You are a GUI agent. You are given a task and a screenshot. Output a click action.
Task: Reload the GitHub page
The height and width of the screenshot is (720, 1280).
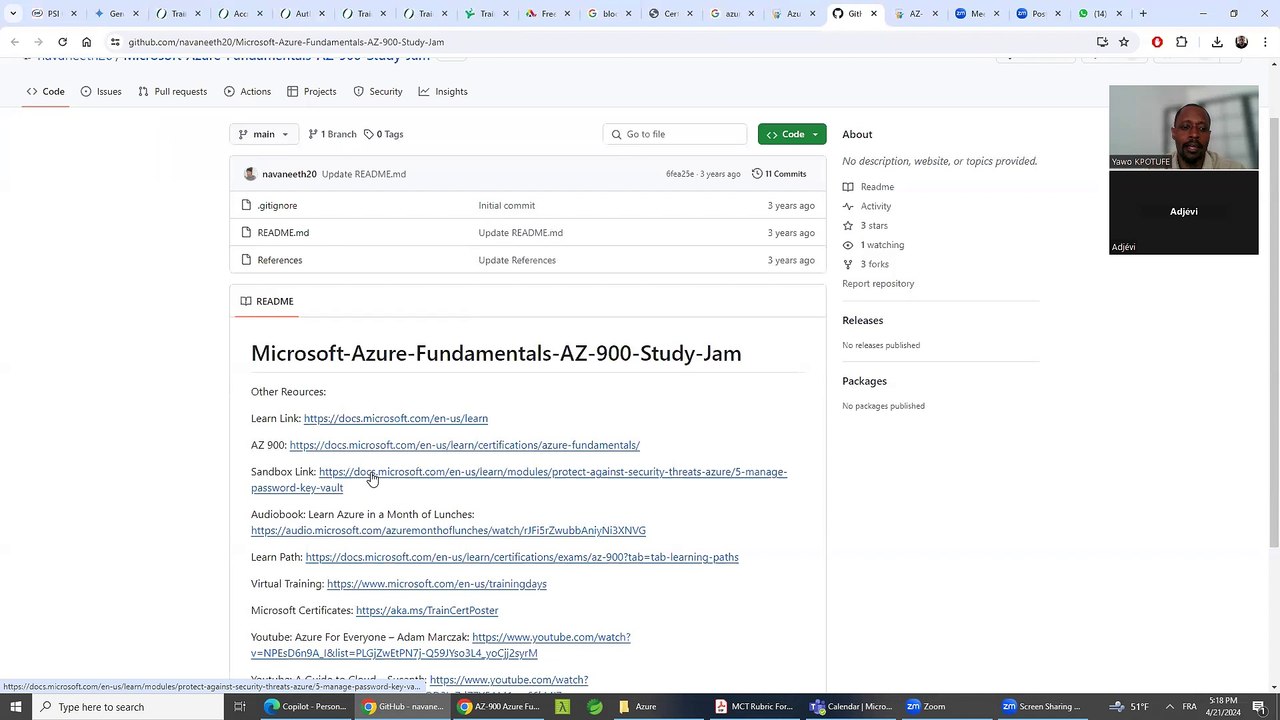pyautogui.click(x=62, y=42)
